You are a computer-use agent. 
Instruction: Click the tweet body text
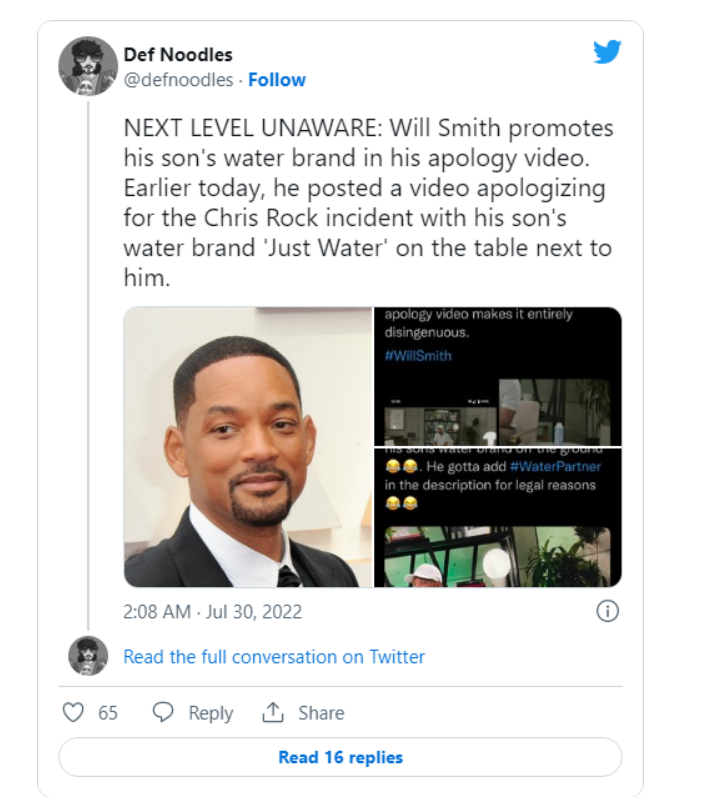[368, 203]
